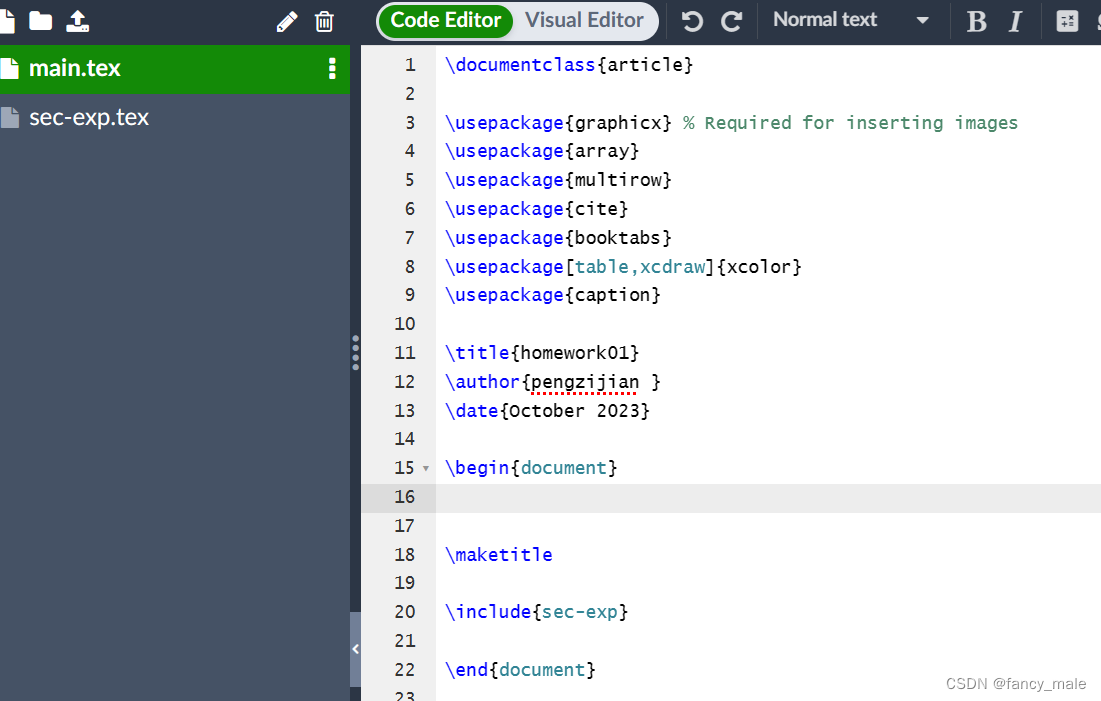Click the xcolor package line
Image resolution: width=1101 pixels, height=701 pixels.
click(623, 267)
